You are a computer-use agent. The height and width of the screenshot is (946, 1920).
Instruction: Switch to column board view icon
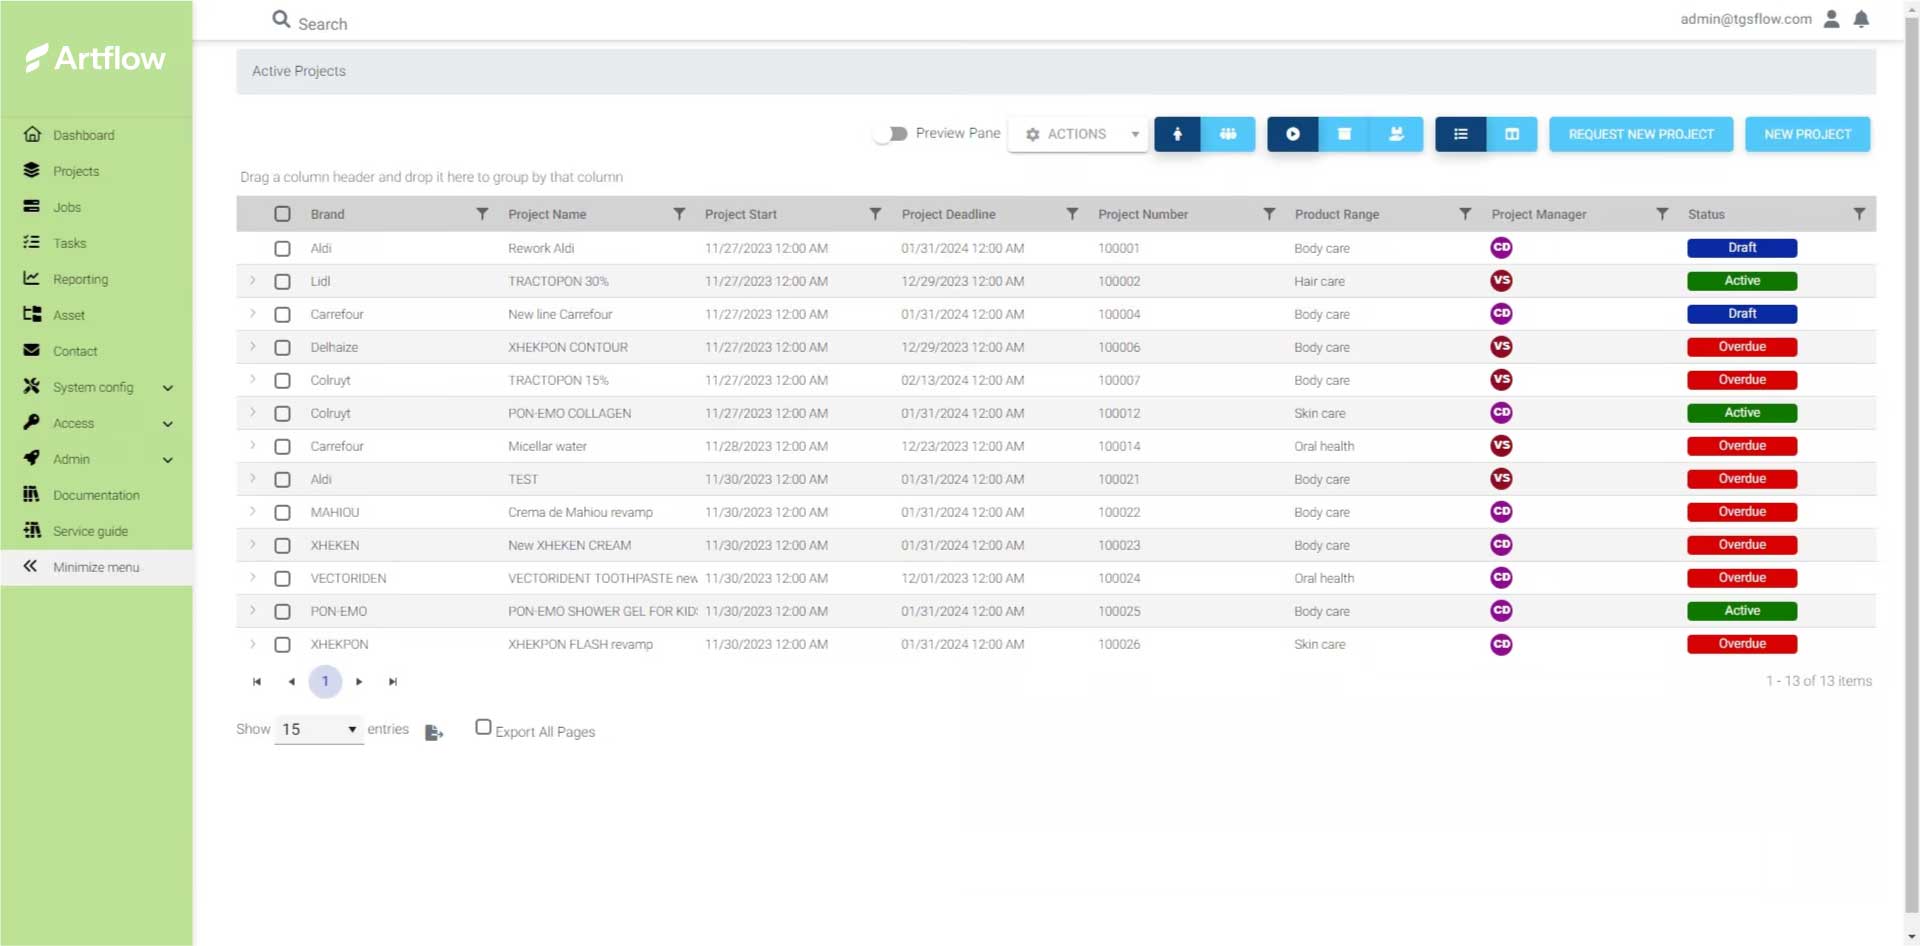(x=1512, y=134)
